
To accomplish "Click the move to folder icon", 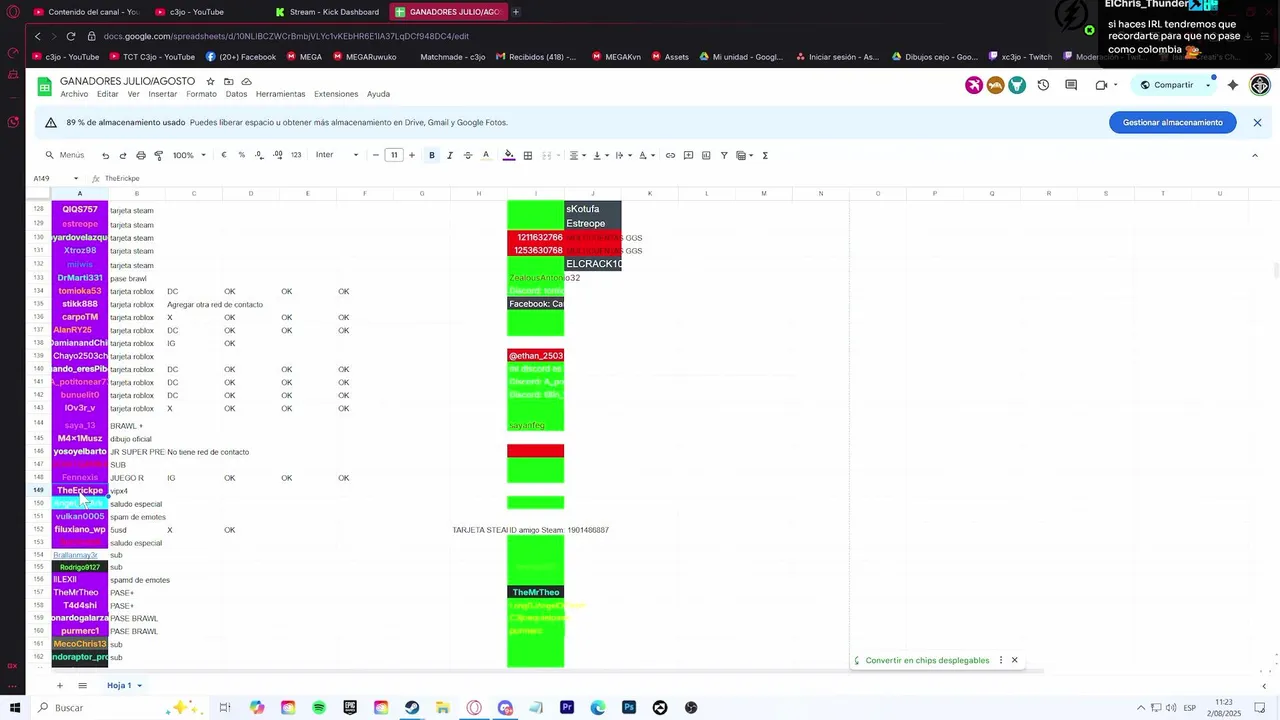I will coord(228,81).
